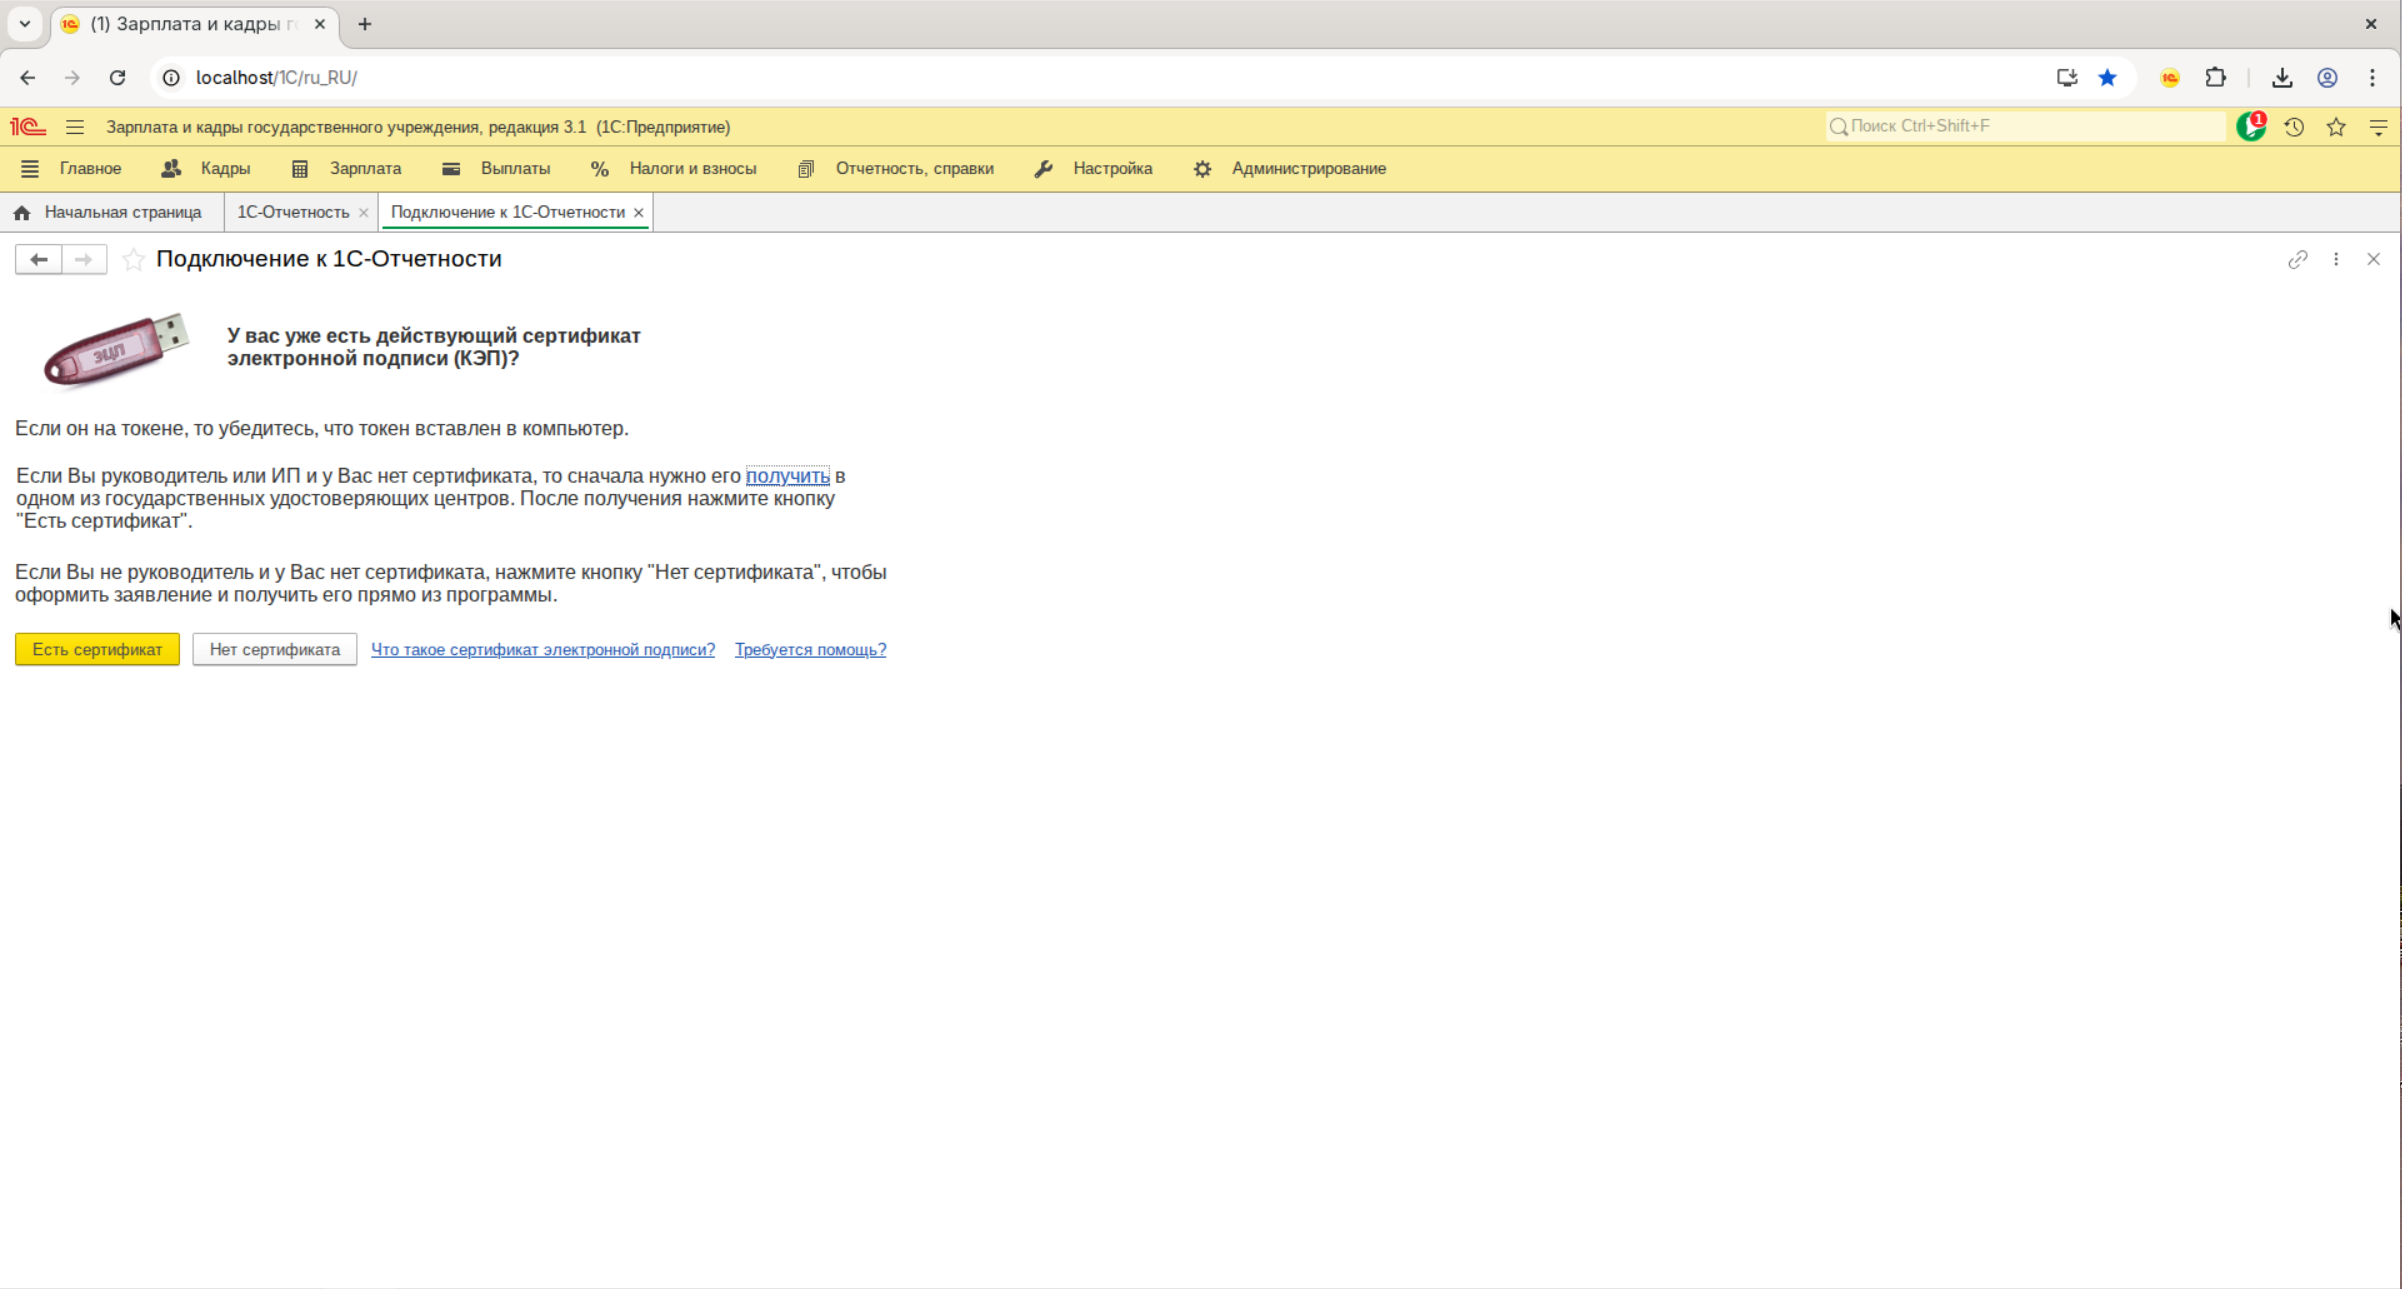
Task: Click Chrome bookmark star icon
Action: point(2108,78)
